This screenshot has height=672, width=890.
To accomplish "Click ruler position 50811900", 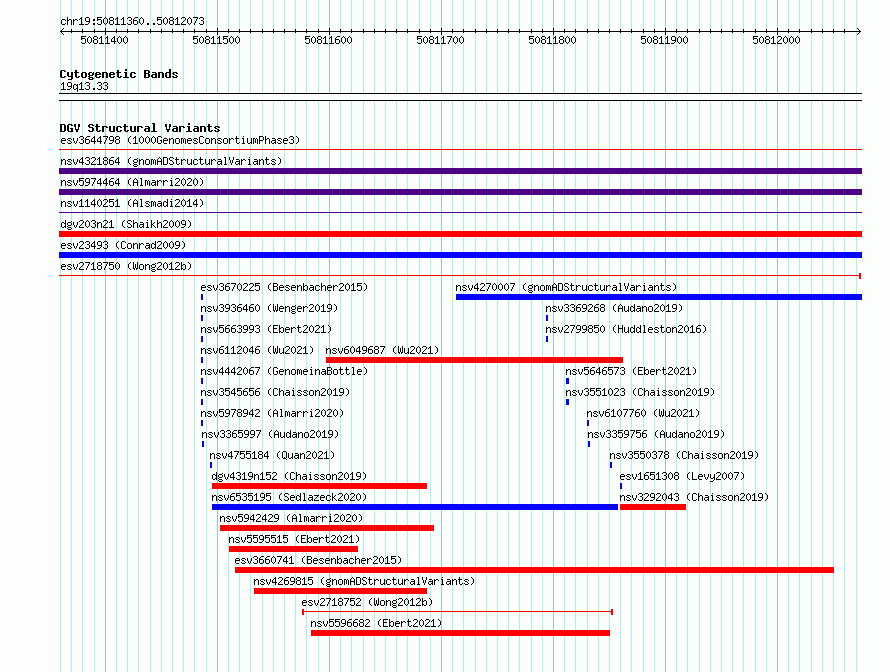I will [664, 40].
